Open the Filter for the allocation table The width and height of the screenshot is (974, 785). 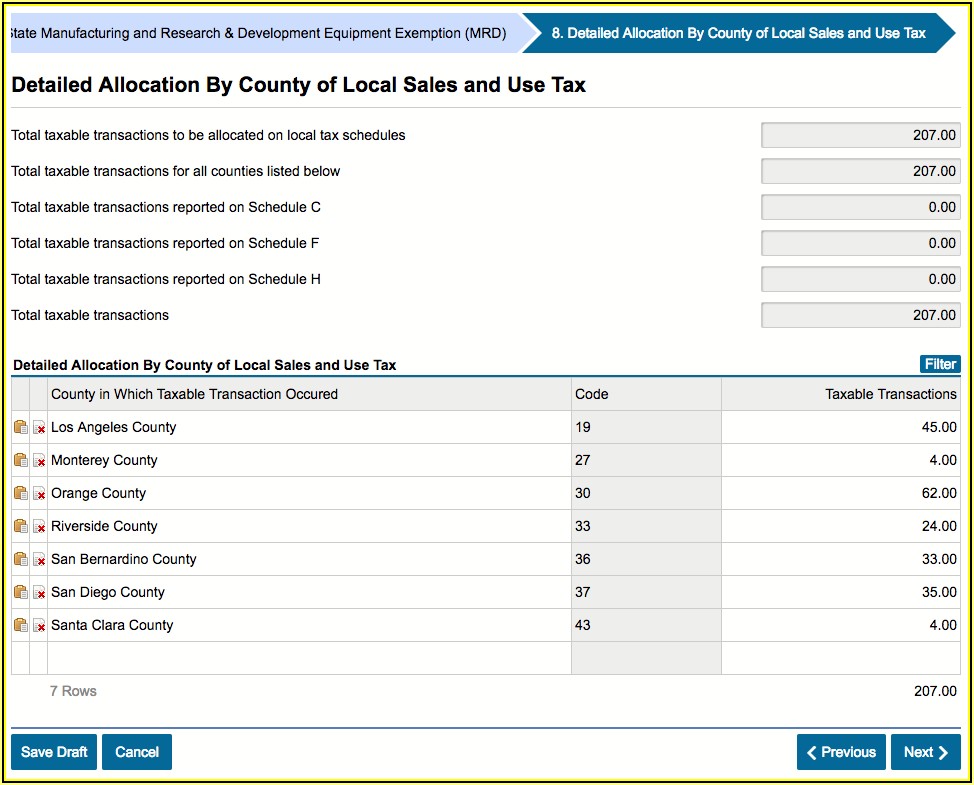coord(939,364)
